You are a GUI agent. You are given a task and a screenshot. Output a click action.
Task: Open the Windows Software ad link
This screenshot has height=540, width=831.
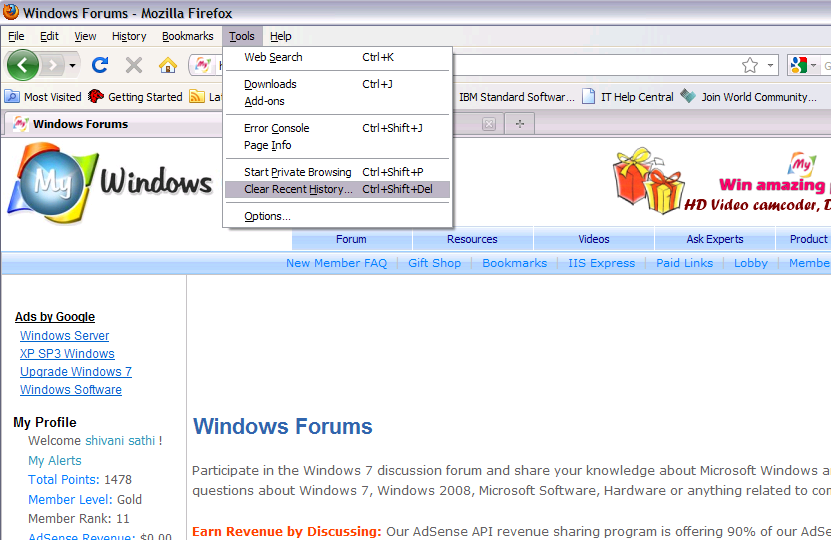[x=71, y=390]
